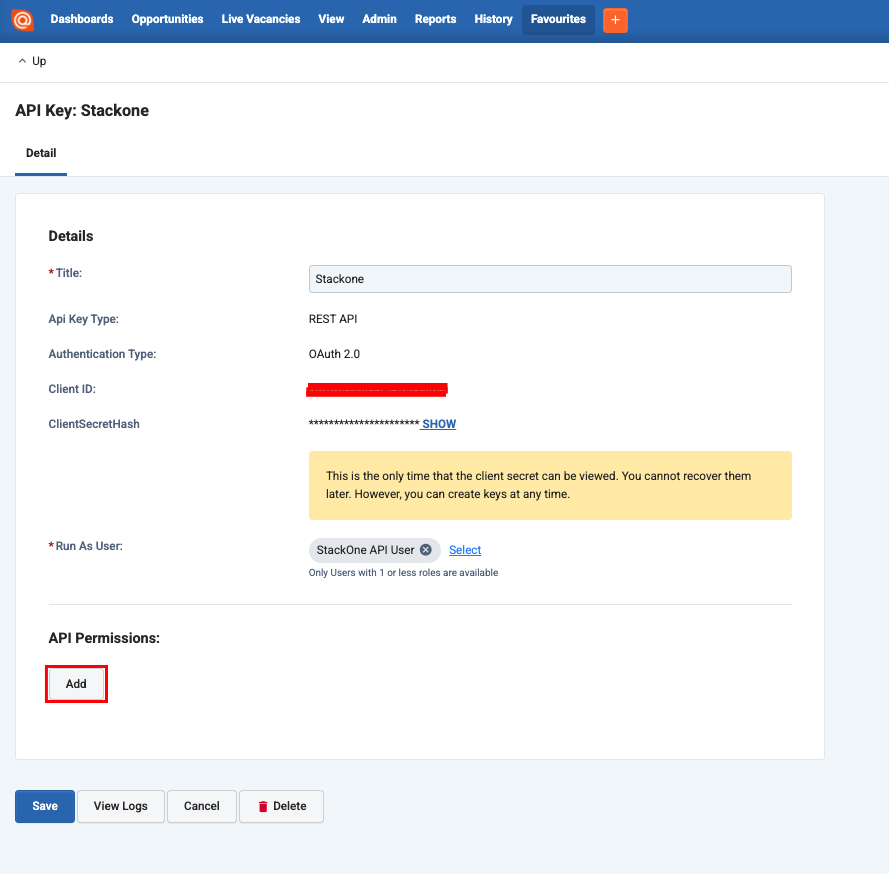Switch to the Detail tab
The height and width of the screenshot is (874, 889).
click(x=41, y=153)
